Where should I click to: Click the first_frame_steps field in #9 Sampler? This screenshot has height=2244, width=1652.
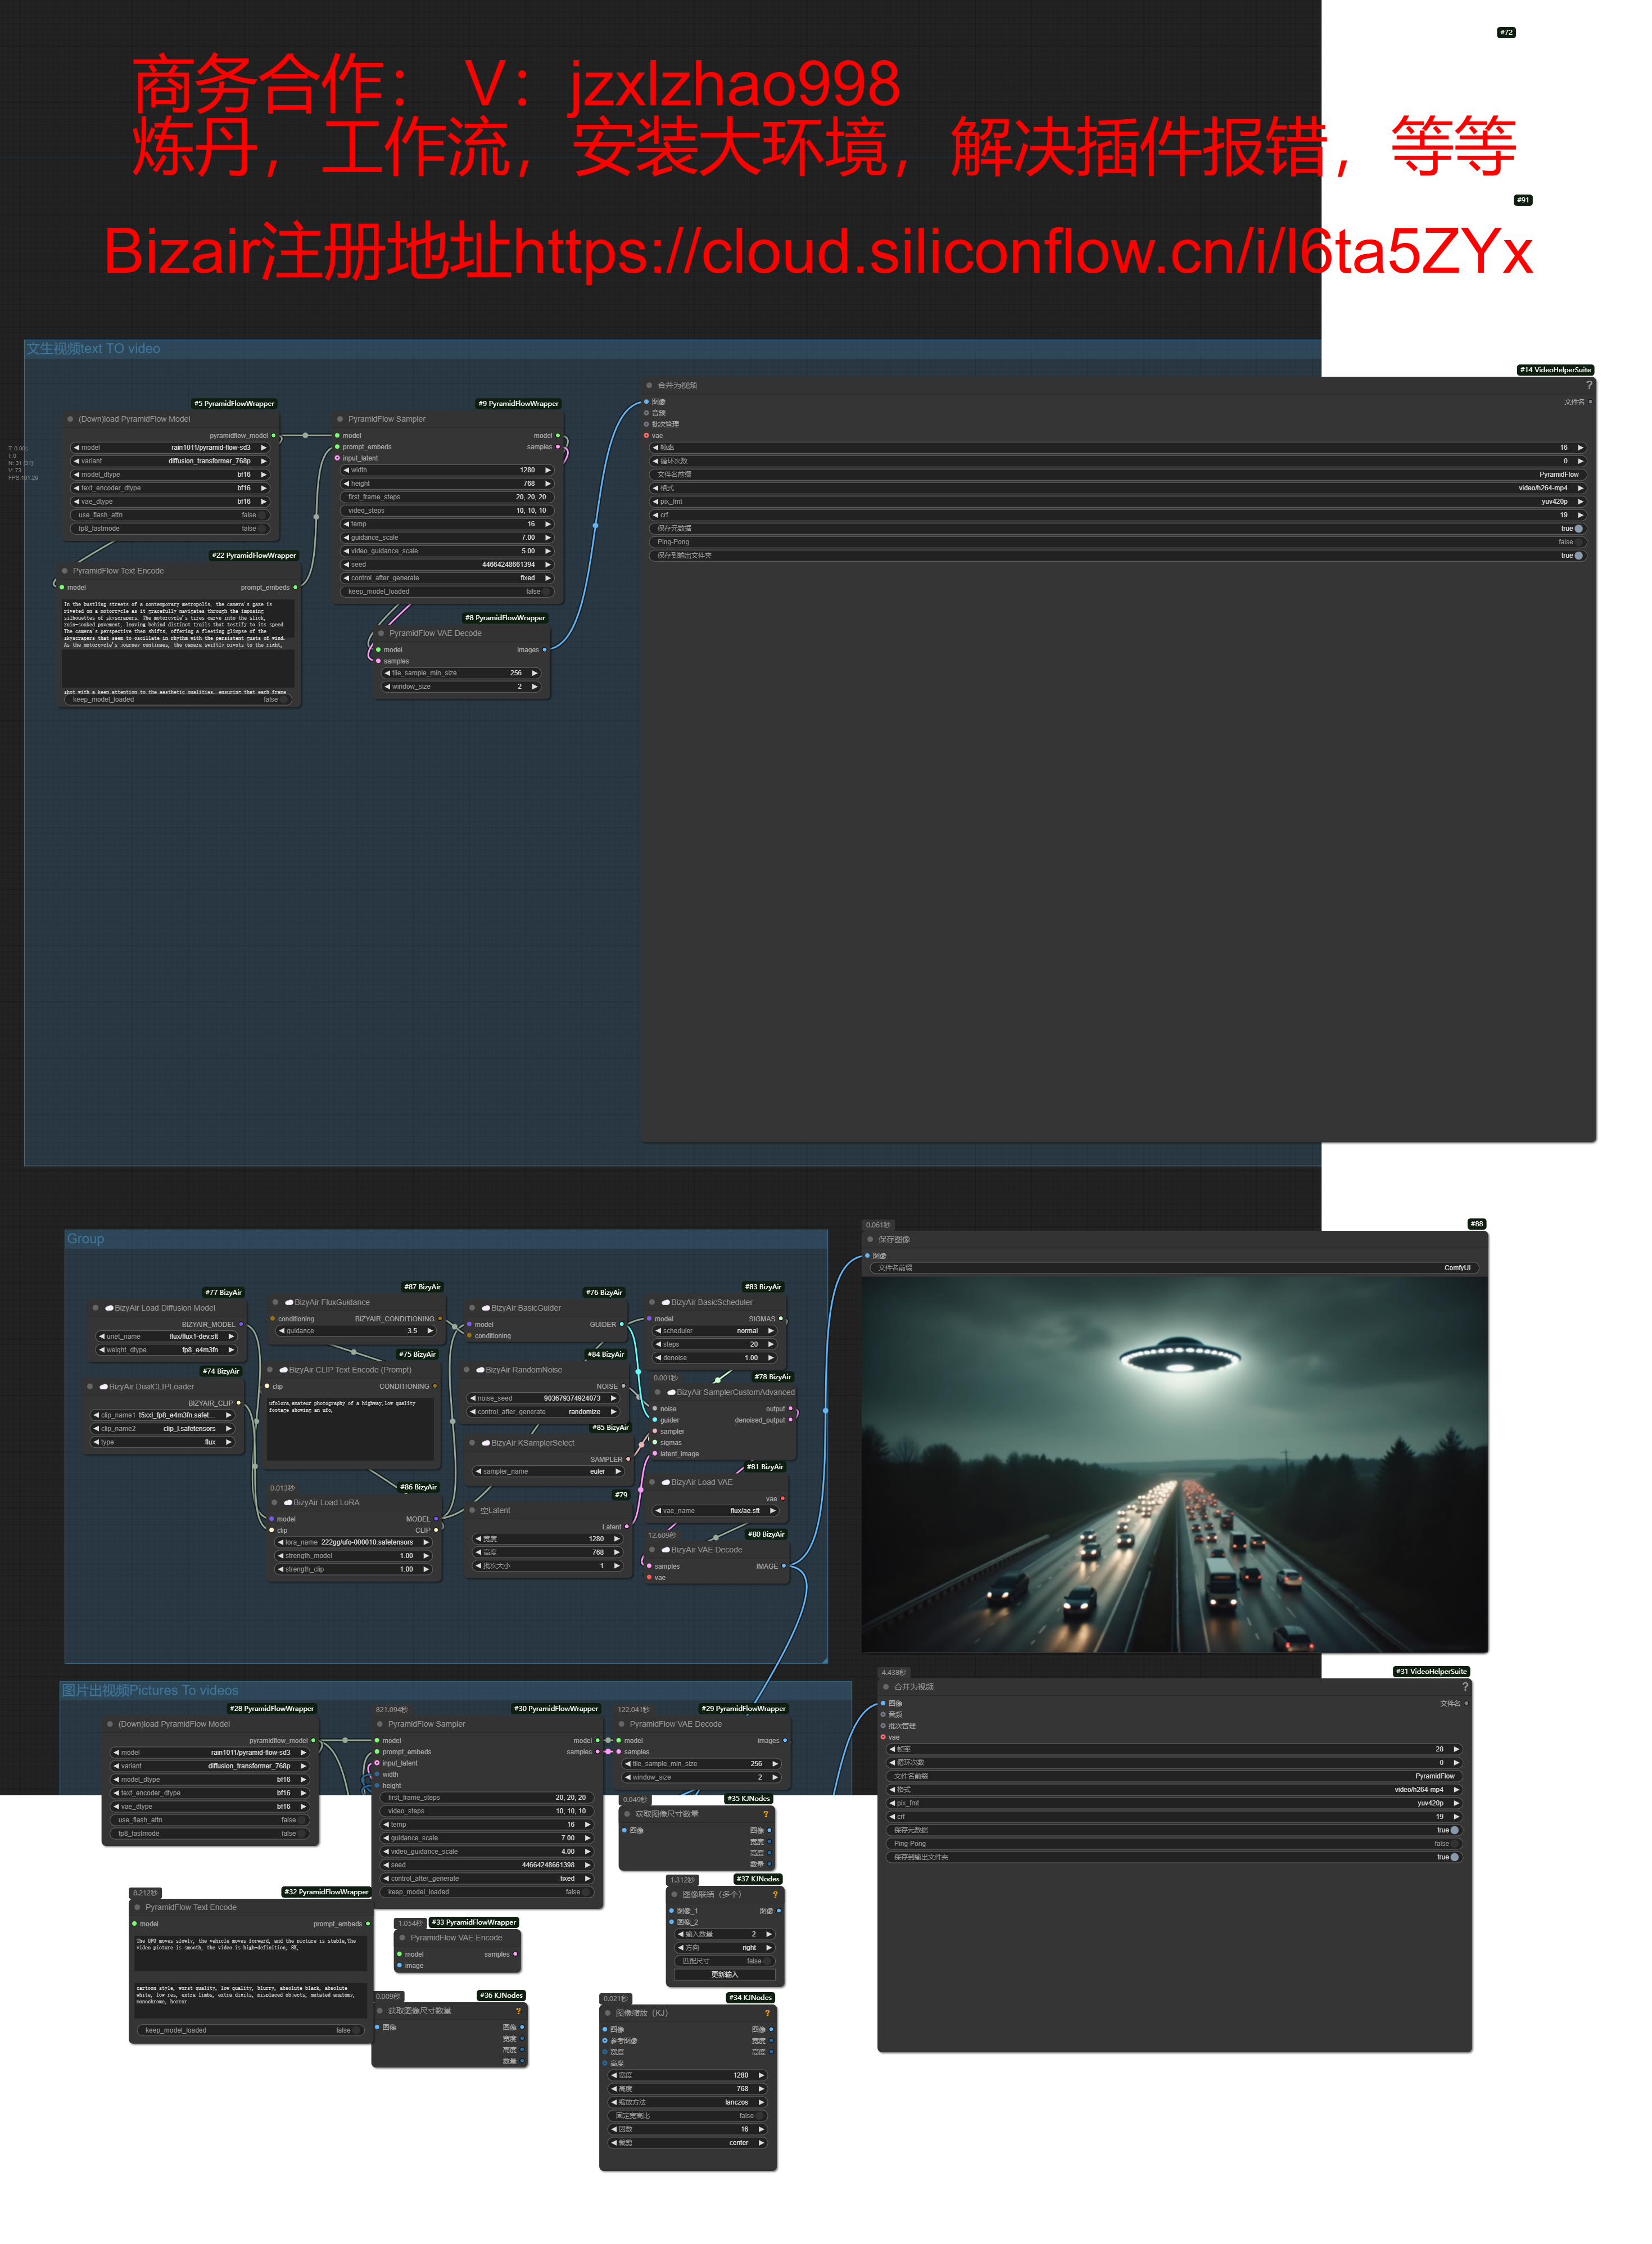tap(447, 497)
